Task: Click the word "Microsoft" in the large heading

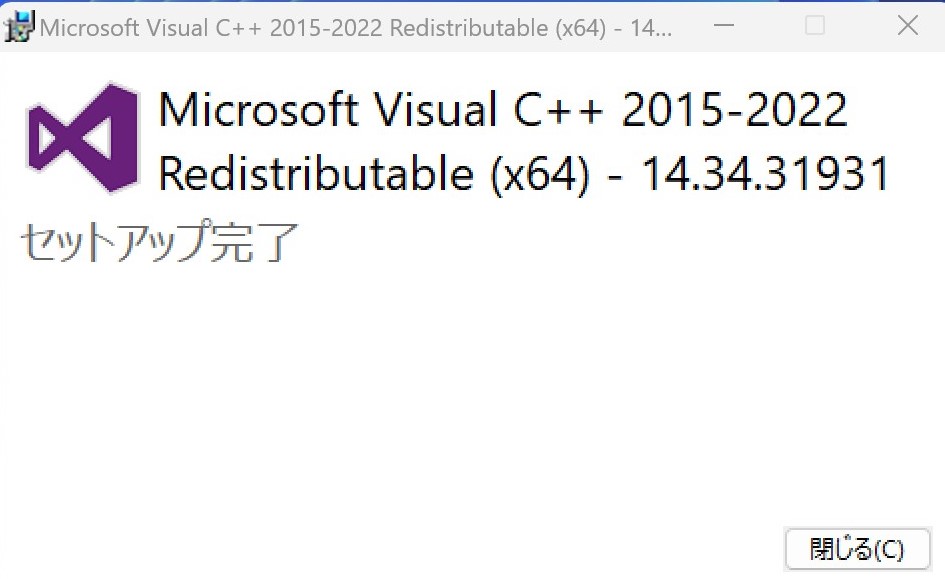Action: [258, 110]
